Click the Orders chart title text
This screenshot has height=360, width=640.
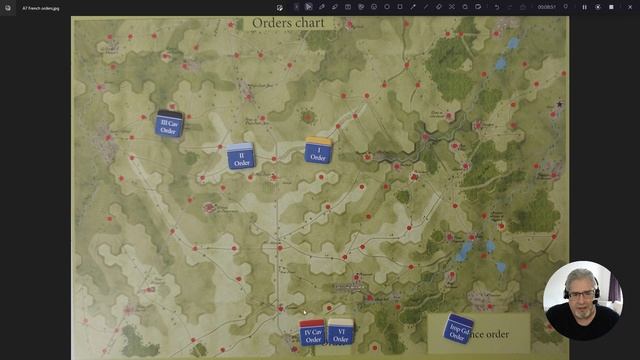pos(288,23)
